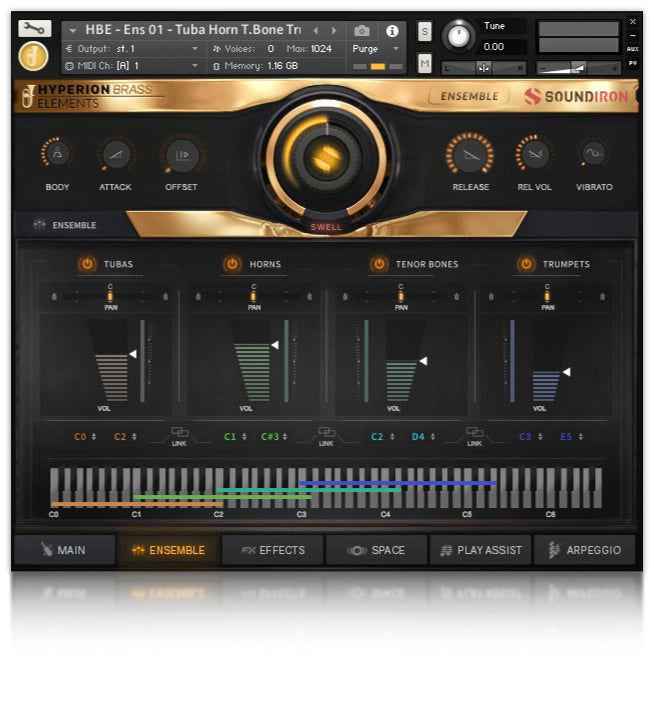Open the instrument info icon

pyautogui.click(x=391, y=30)
